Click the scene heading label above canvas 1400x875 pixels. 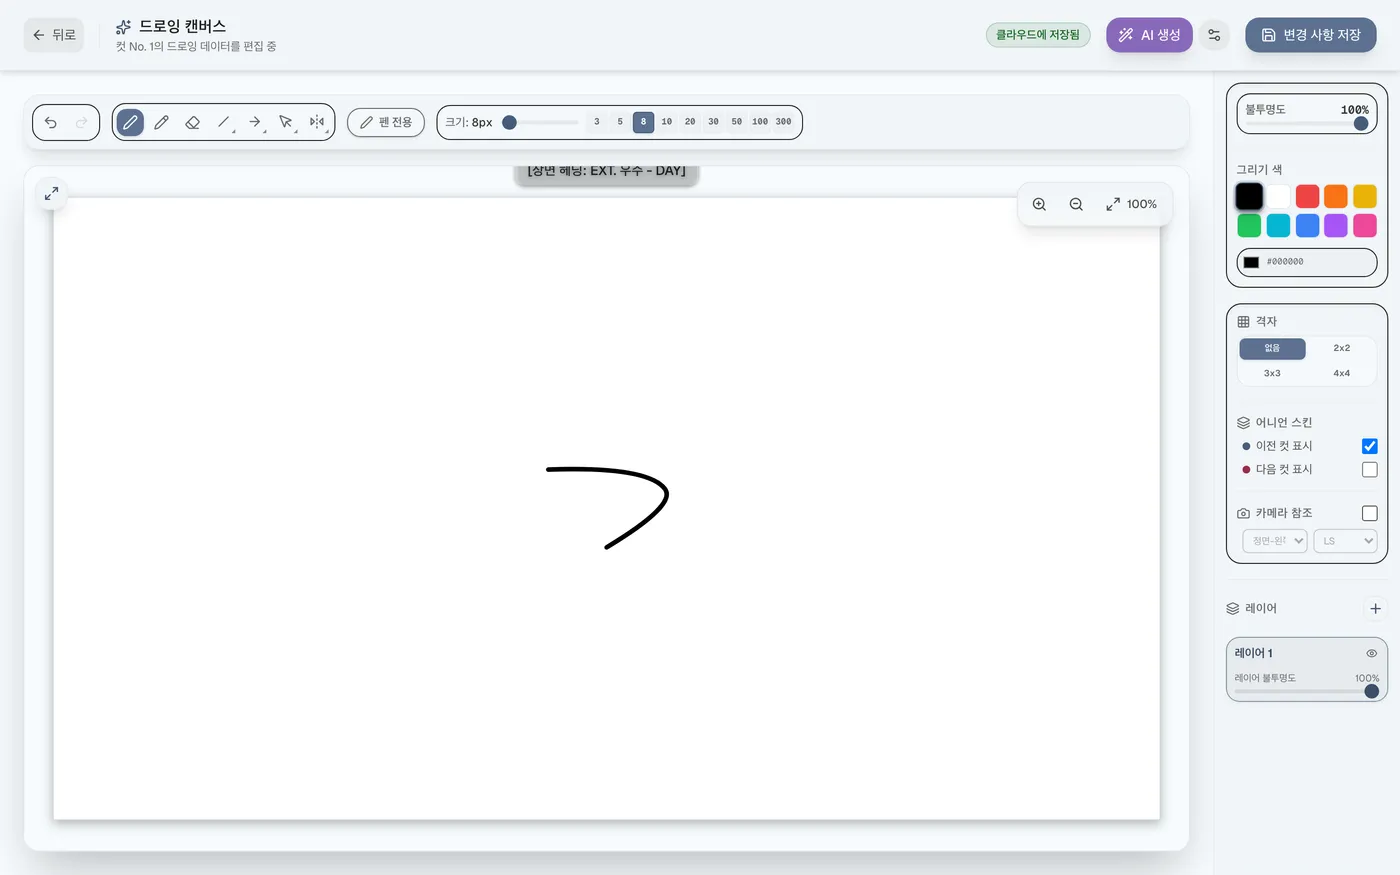(607, 173)
